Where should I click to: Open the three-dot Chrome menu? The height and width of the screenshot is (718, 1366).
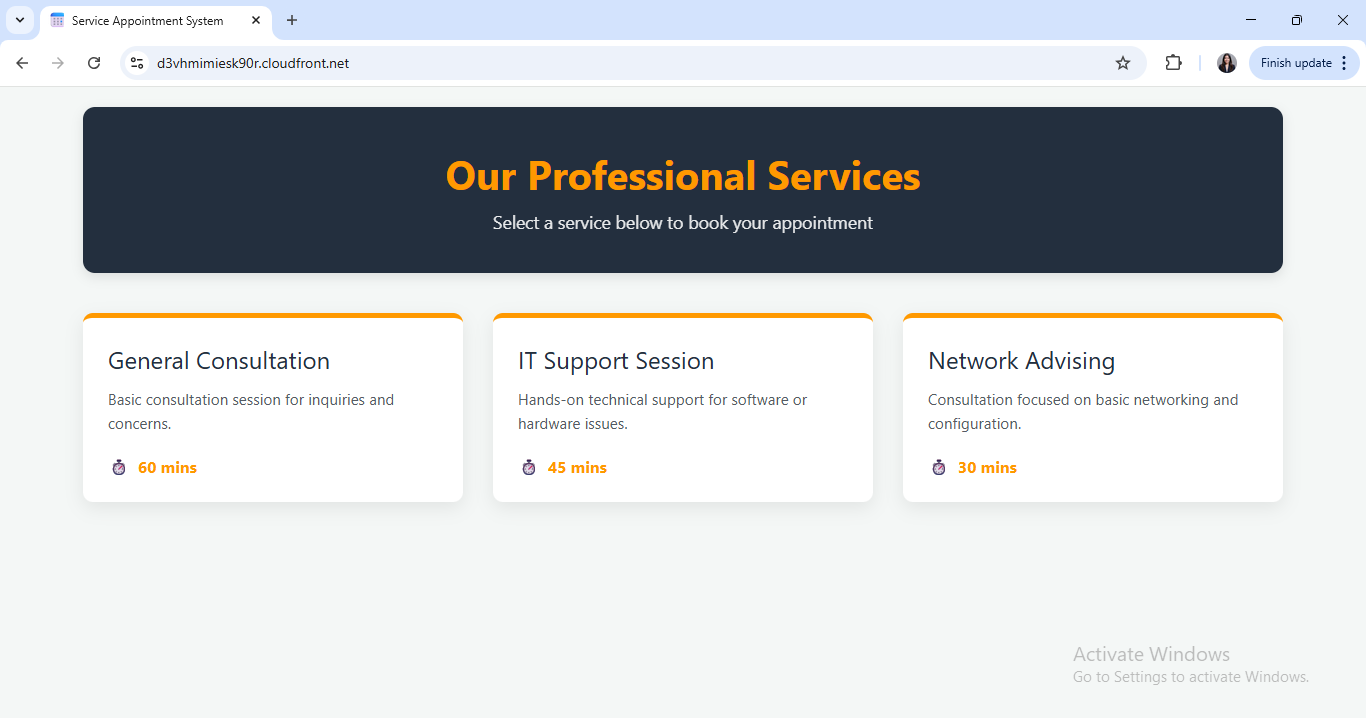click(x=1344, y=63)
